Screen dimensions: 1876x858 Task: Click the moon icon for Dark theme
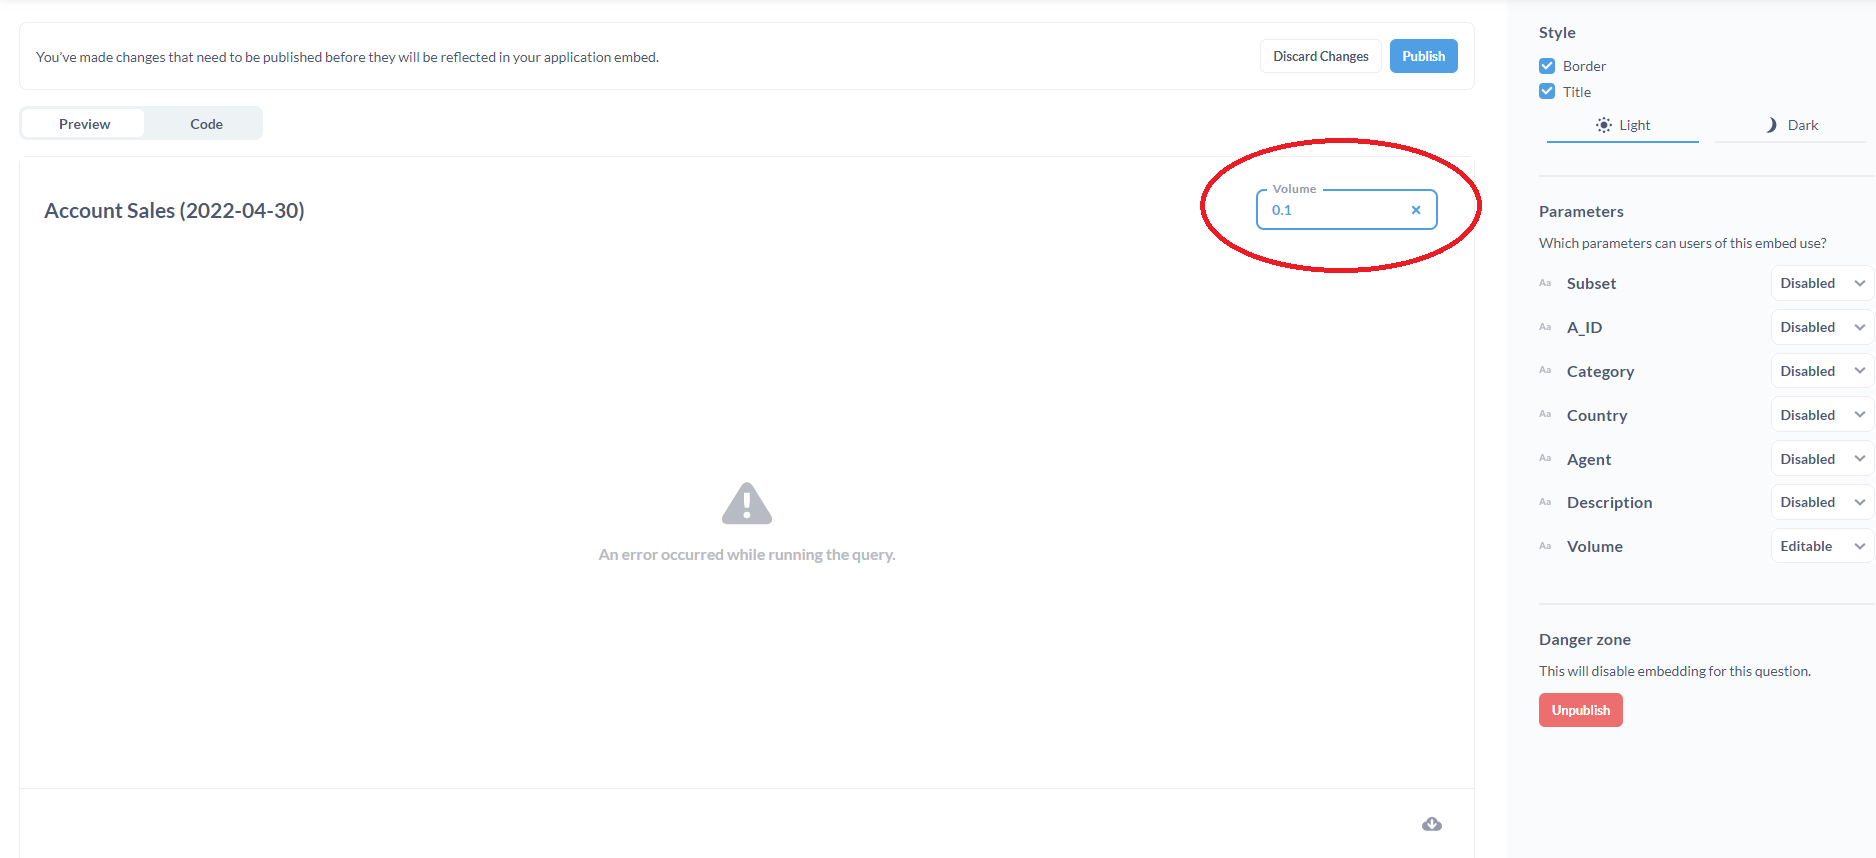tap(1771, 125)
